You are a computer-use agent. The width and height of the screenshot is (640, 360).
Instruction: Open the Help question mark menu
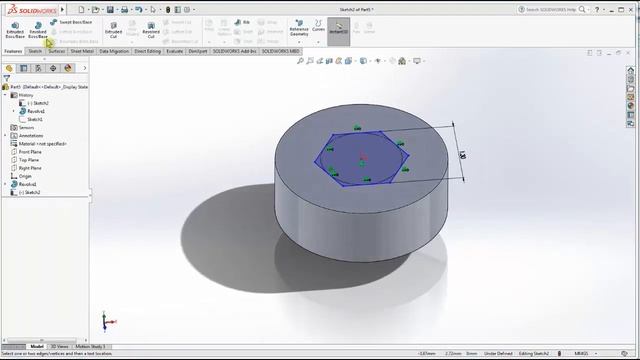click(597, 9)
